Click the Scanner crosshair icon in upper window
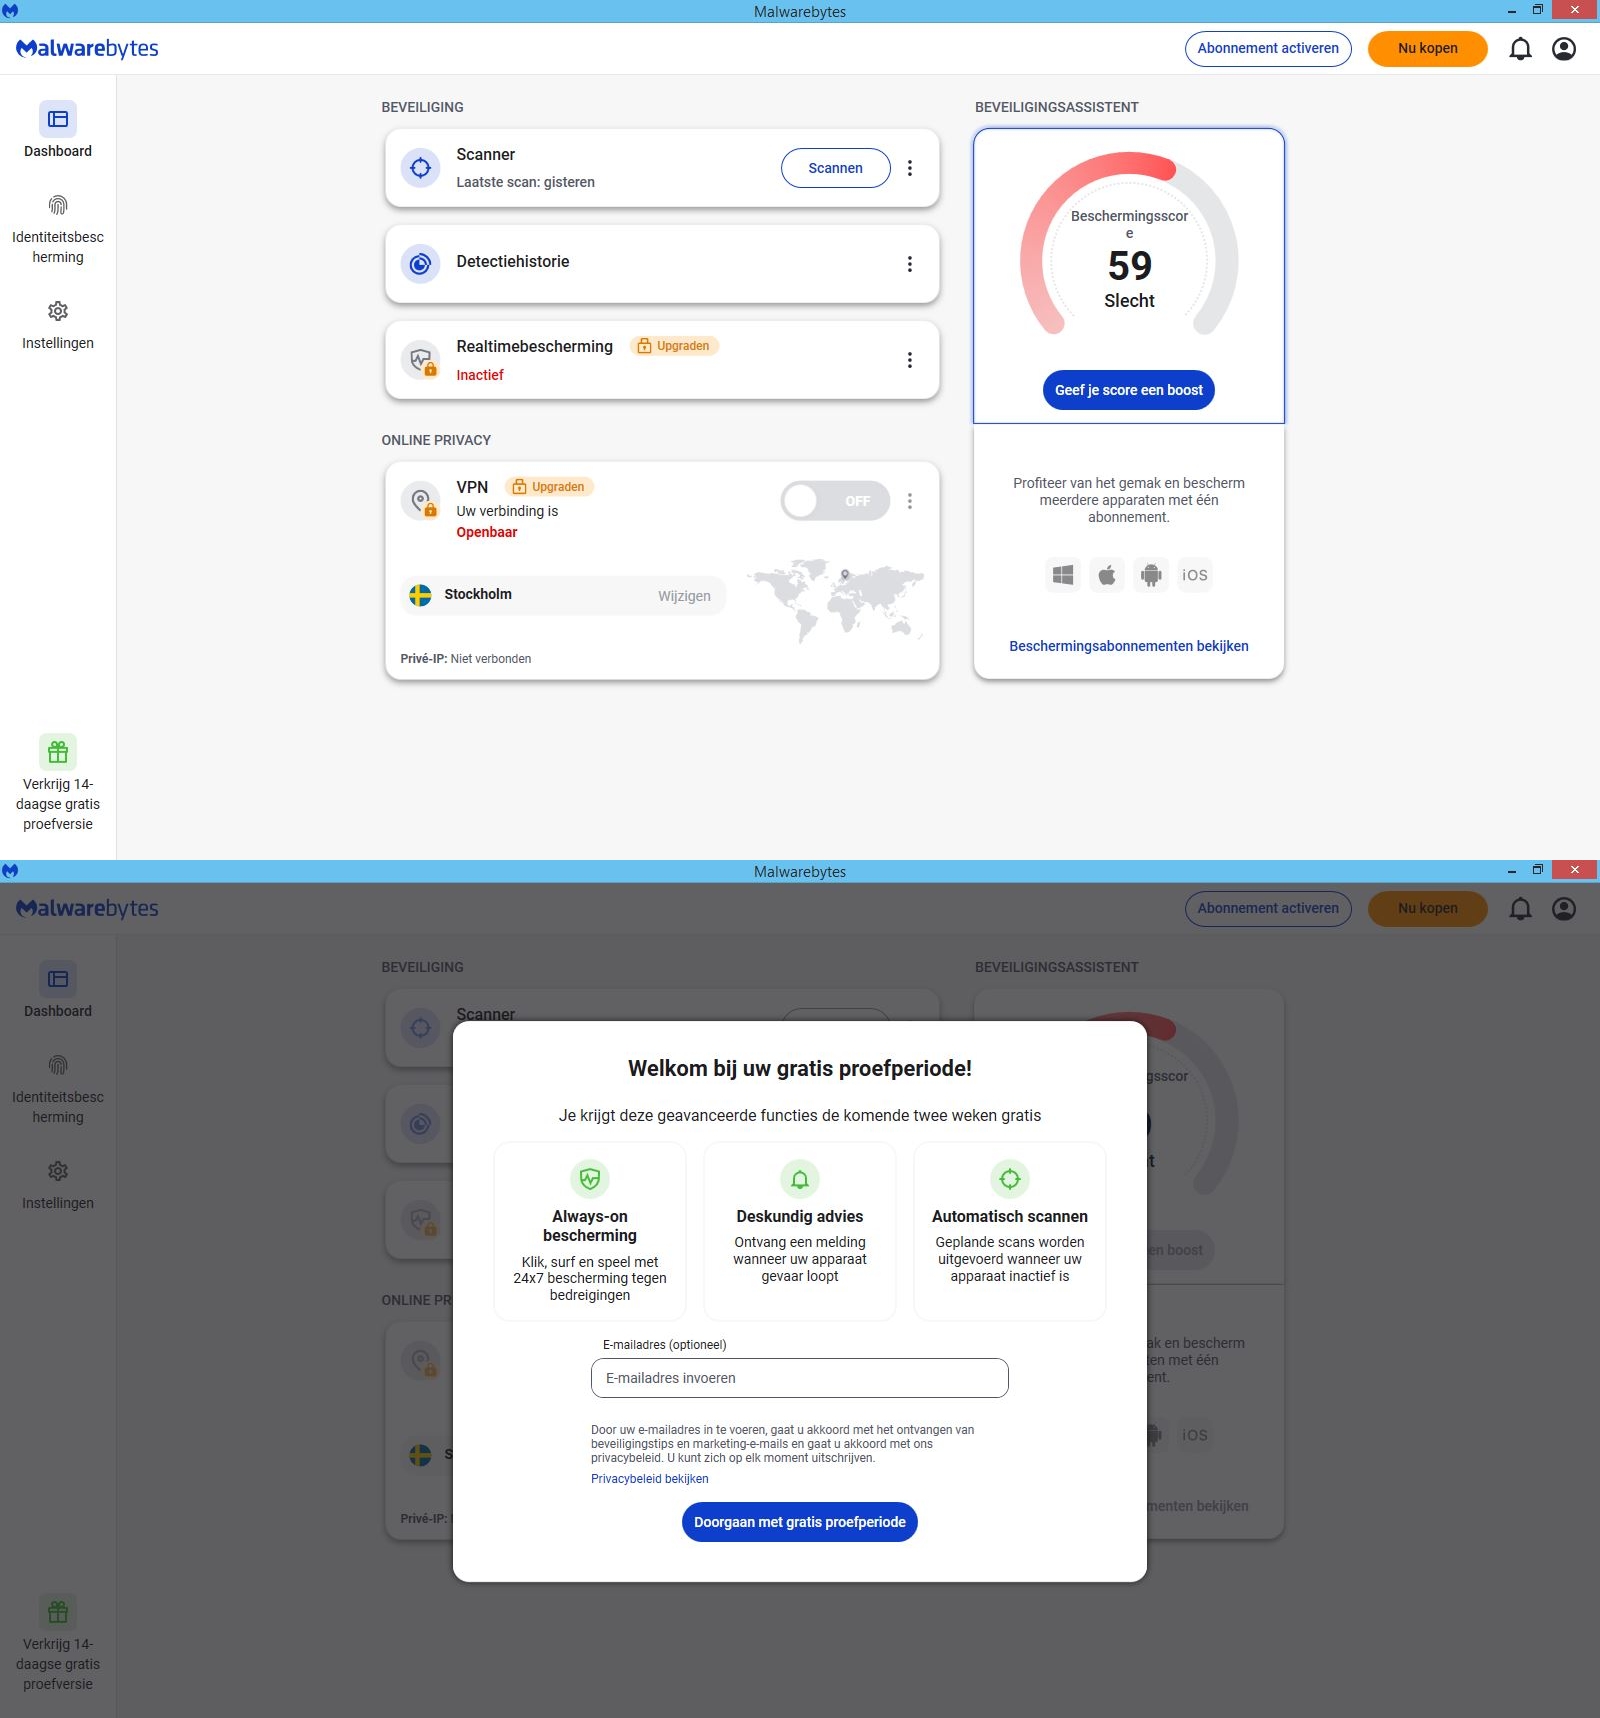 [x=421, y=168]
